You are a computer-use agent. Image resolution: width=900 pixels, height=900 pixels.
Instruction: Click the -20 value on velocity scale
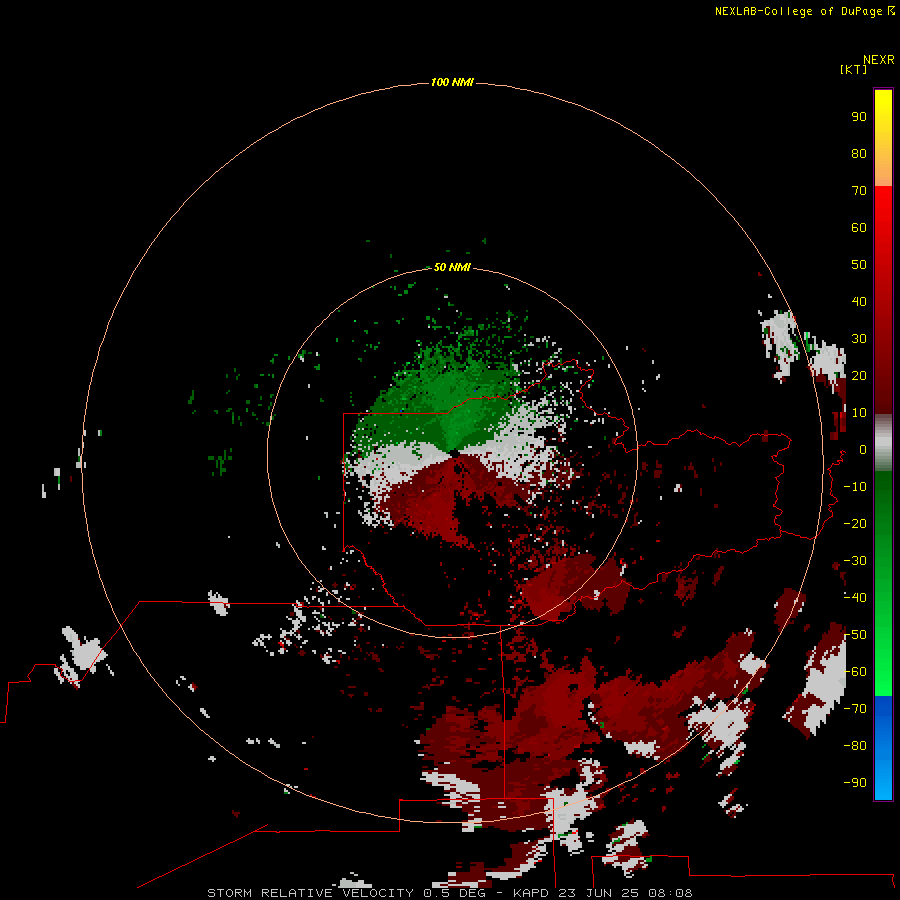(855, 523)
